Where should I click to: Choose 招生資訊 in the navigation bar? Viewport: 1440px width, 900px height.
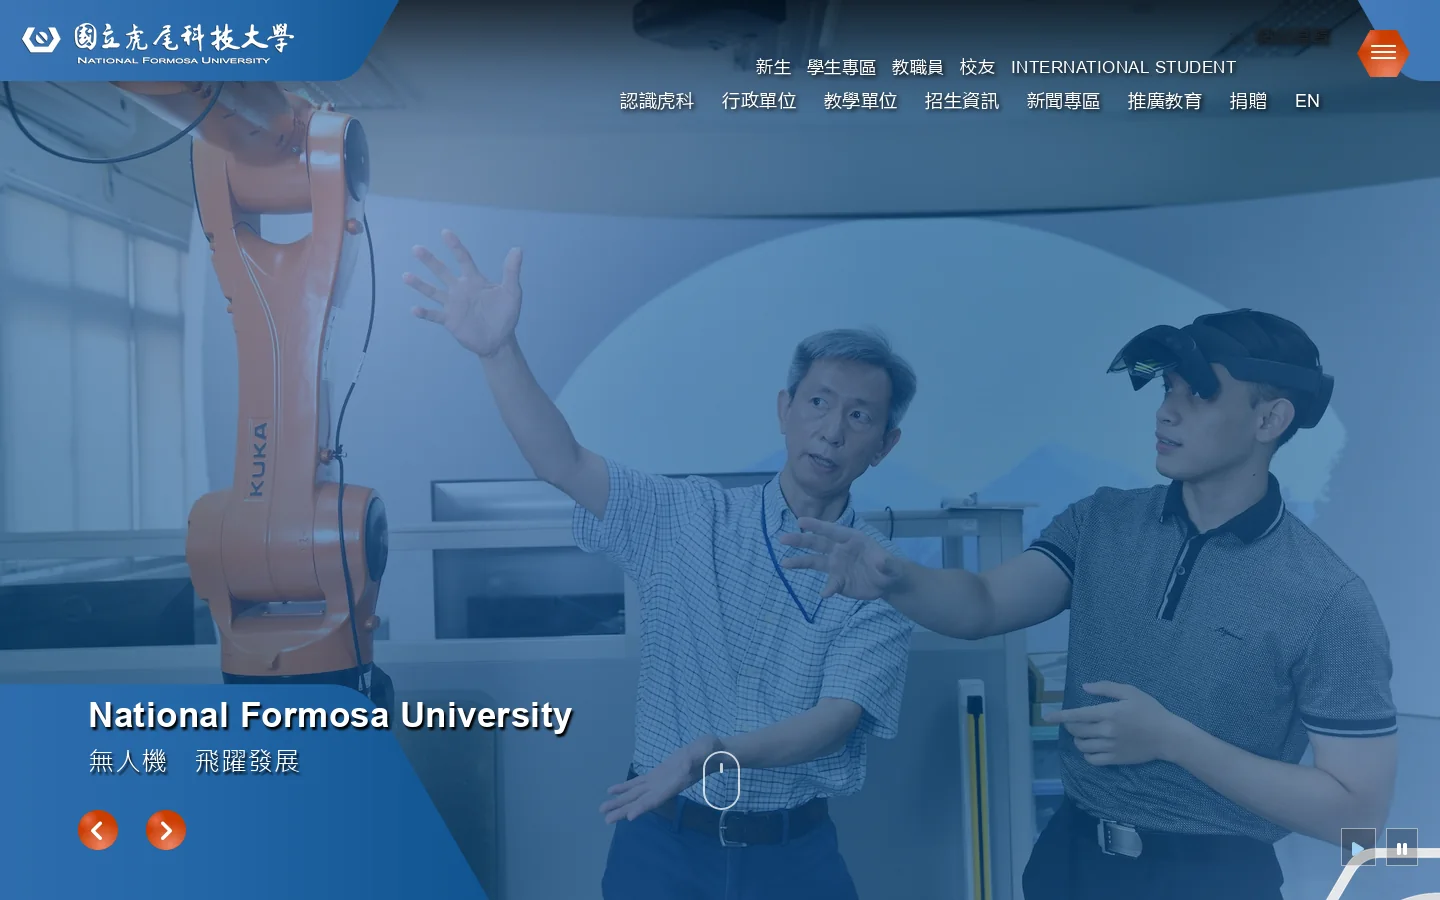962,101
